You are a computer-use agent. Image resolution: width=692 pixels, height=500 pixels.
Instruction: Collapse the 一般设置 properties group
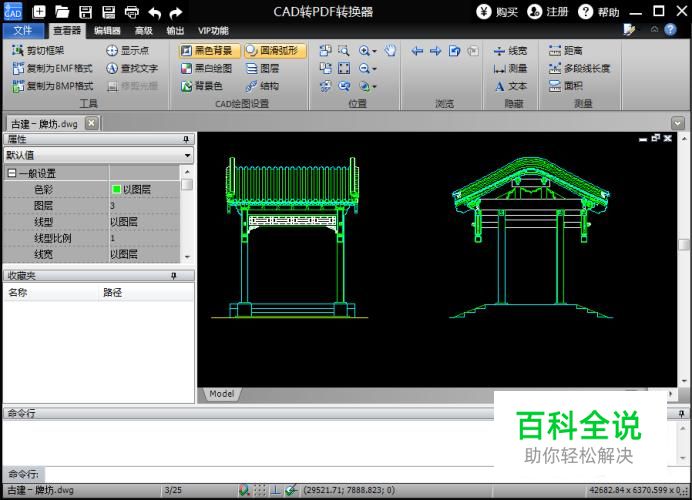pos(11,173)
